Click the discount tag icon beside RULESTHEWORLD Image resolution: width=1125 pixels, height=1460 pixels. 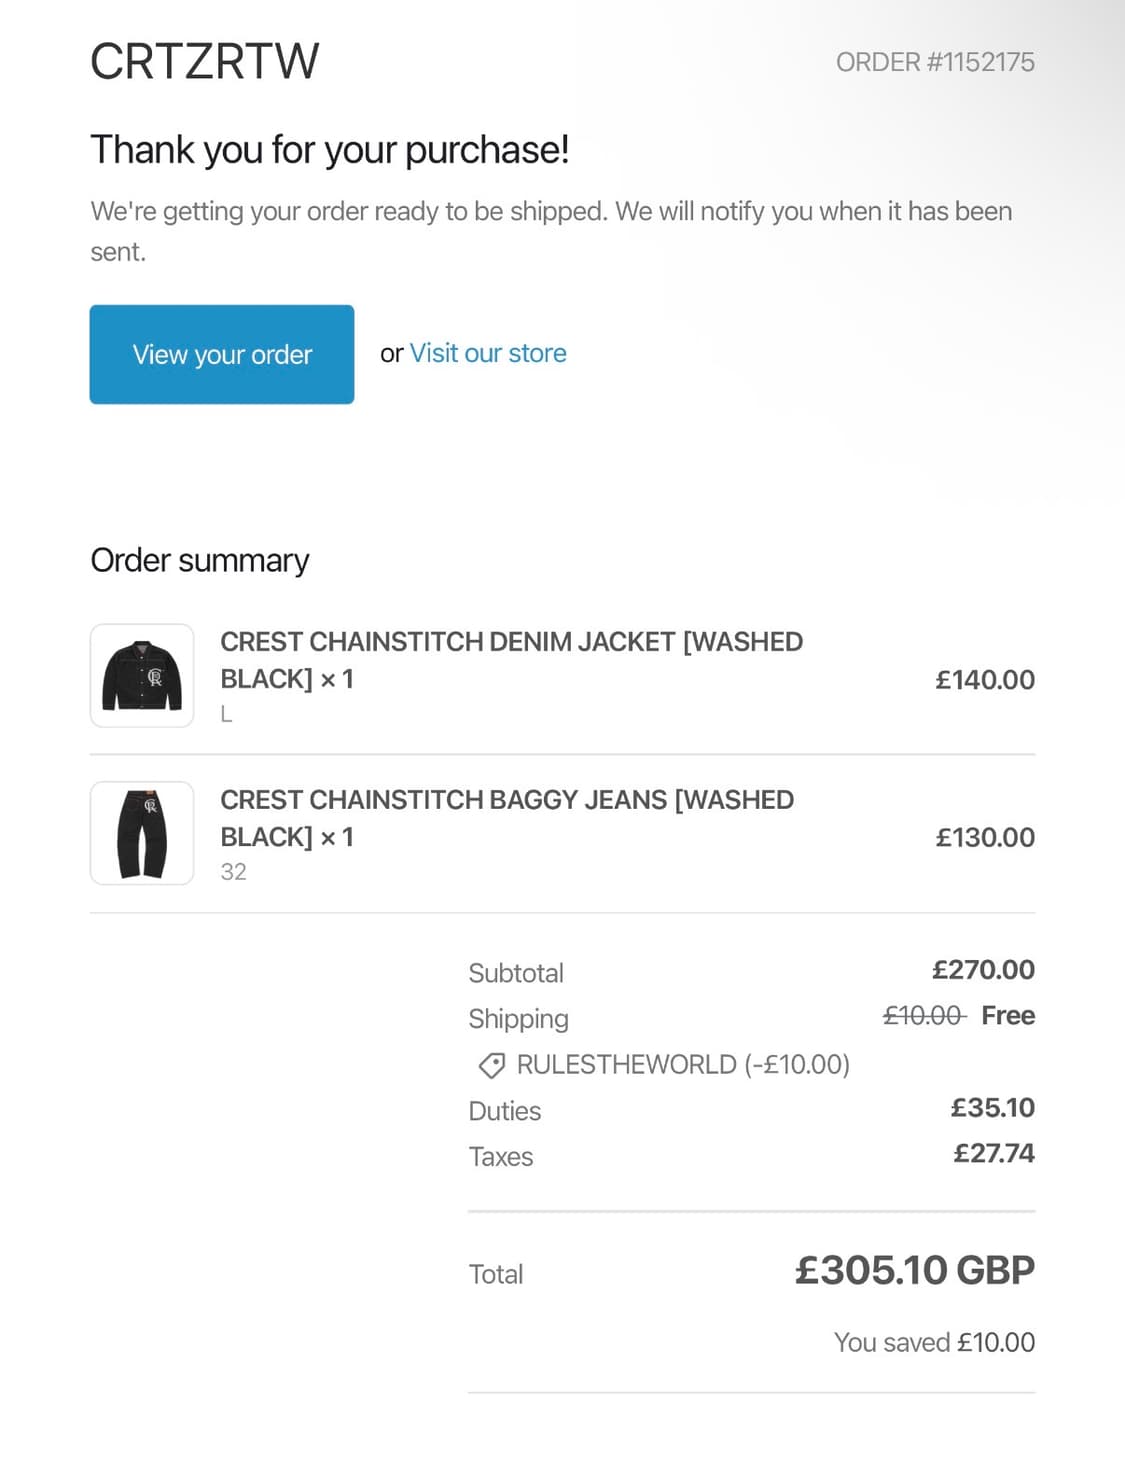[491, 1066]
